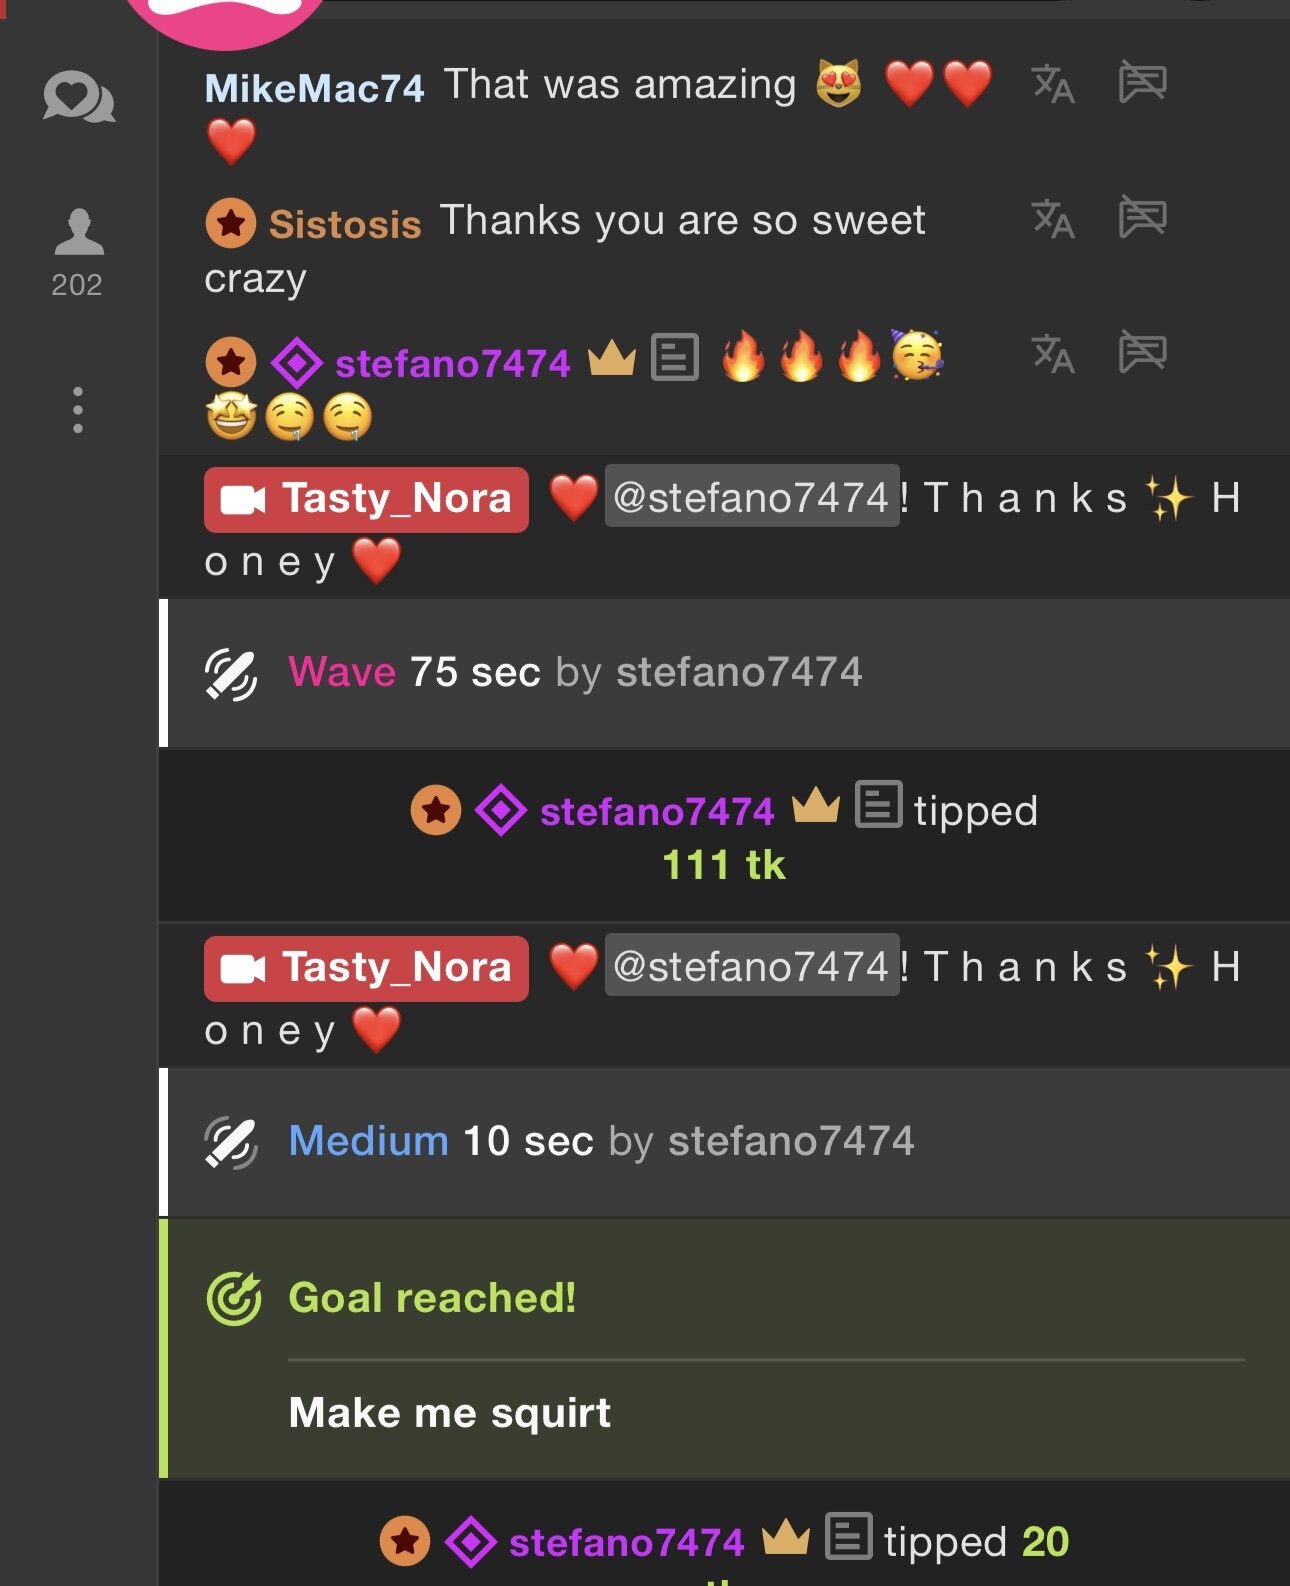The height and width of the screenshot is (1586, 1290).
Task: Click the second Tasty_Nora broadcaster badge
Action: coord(366,968)
